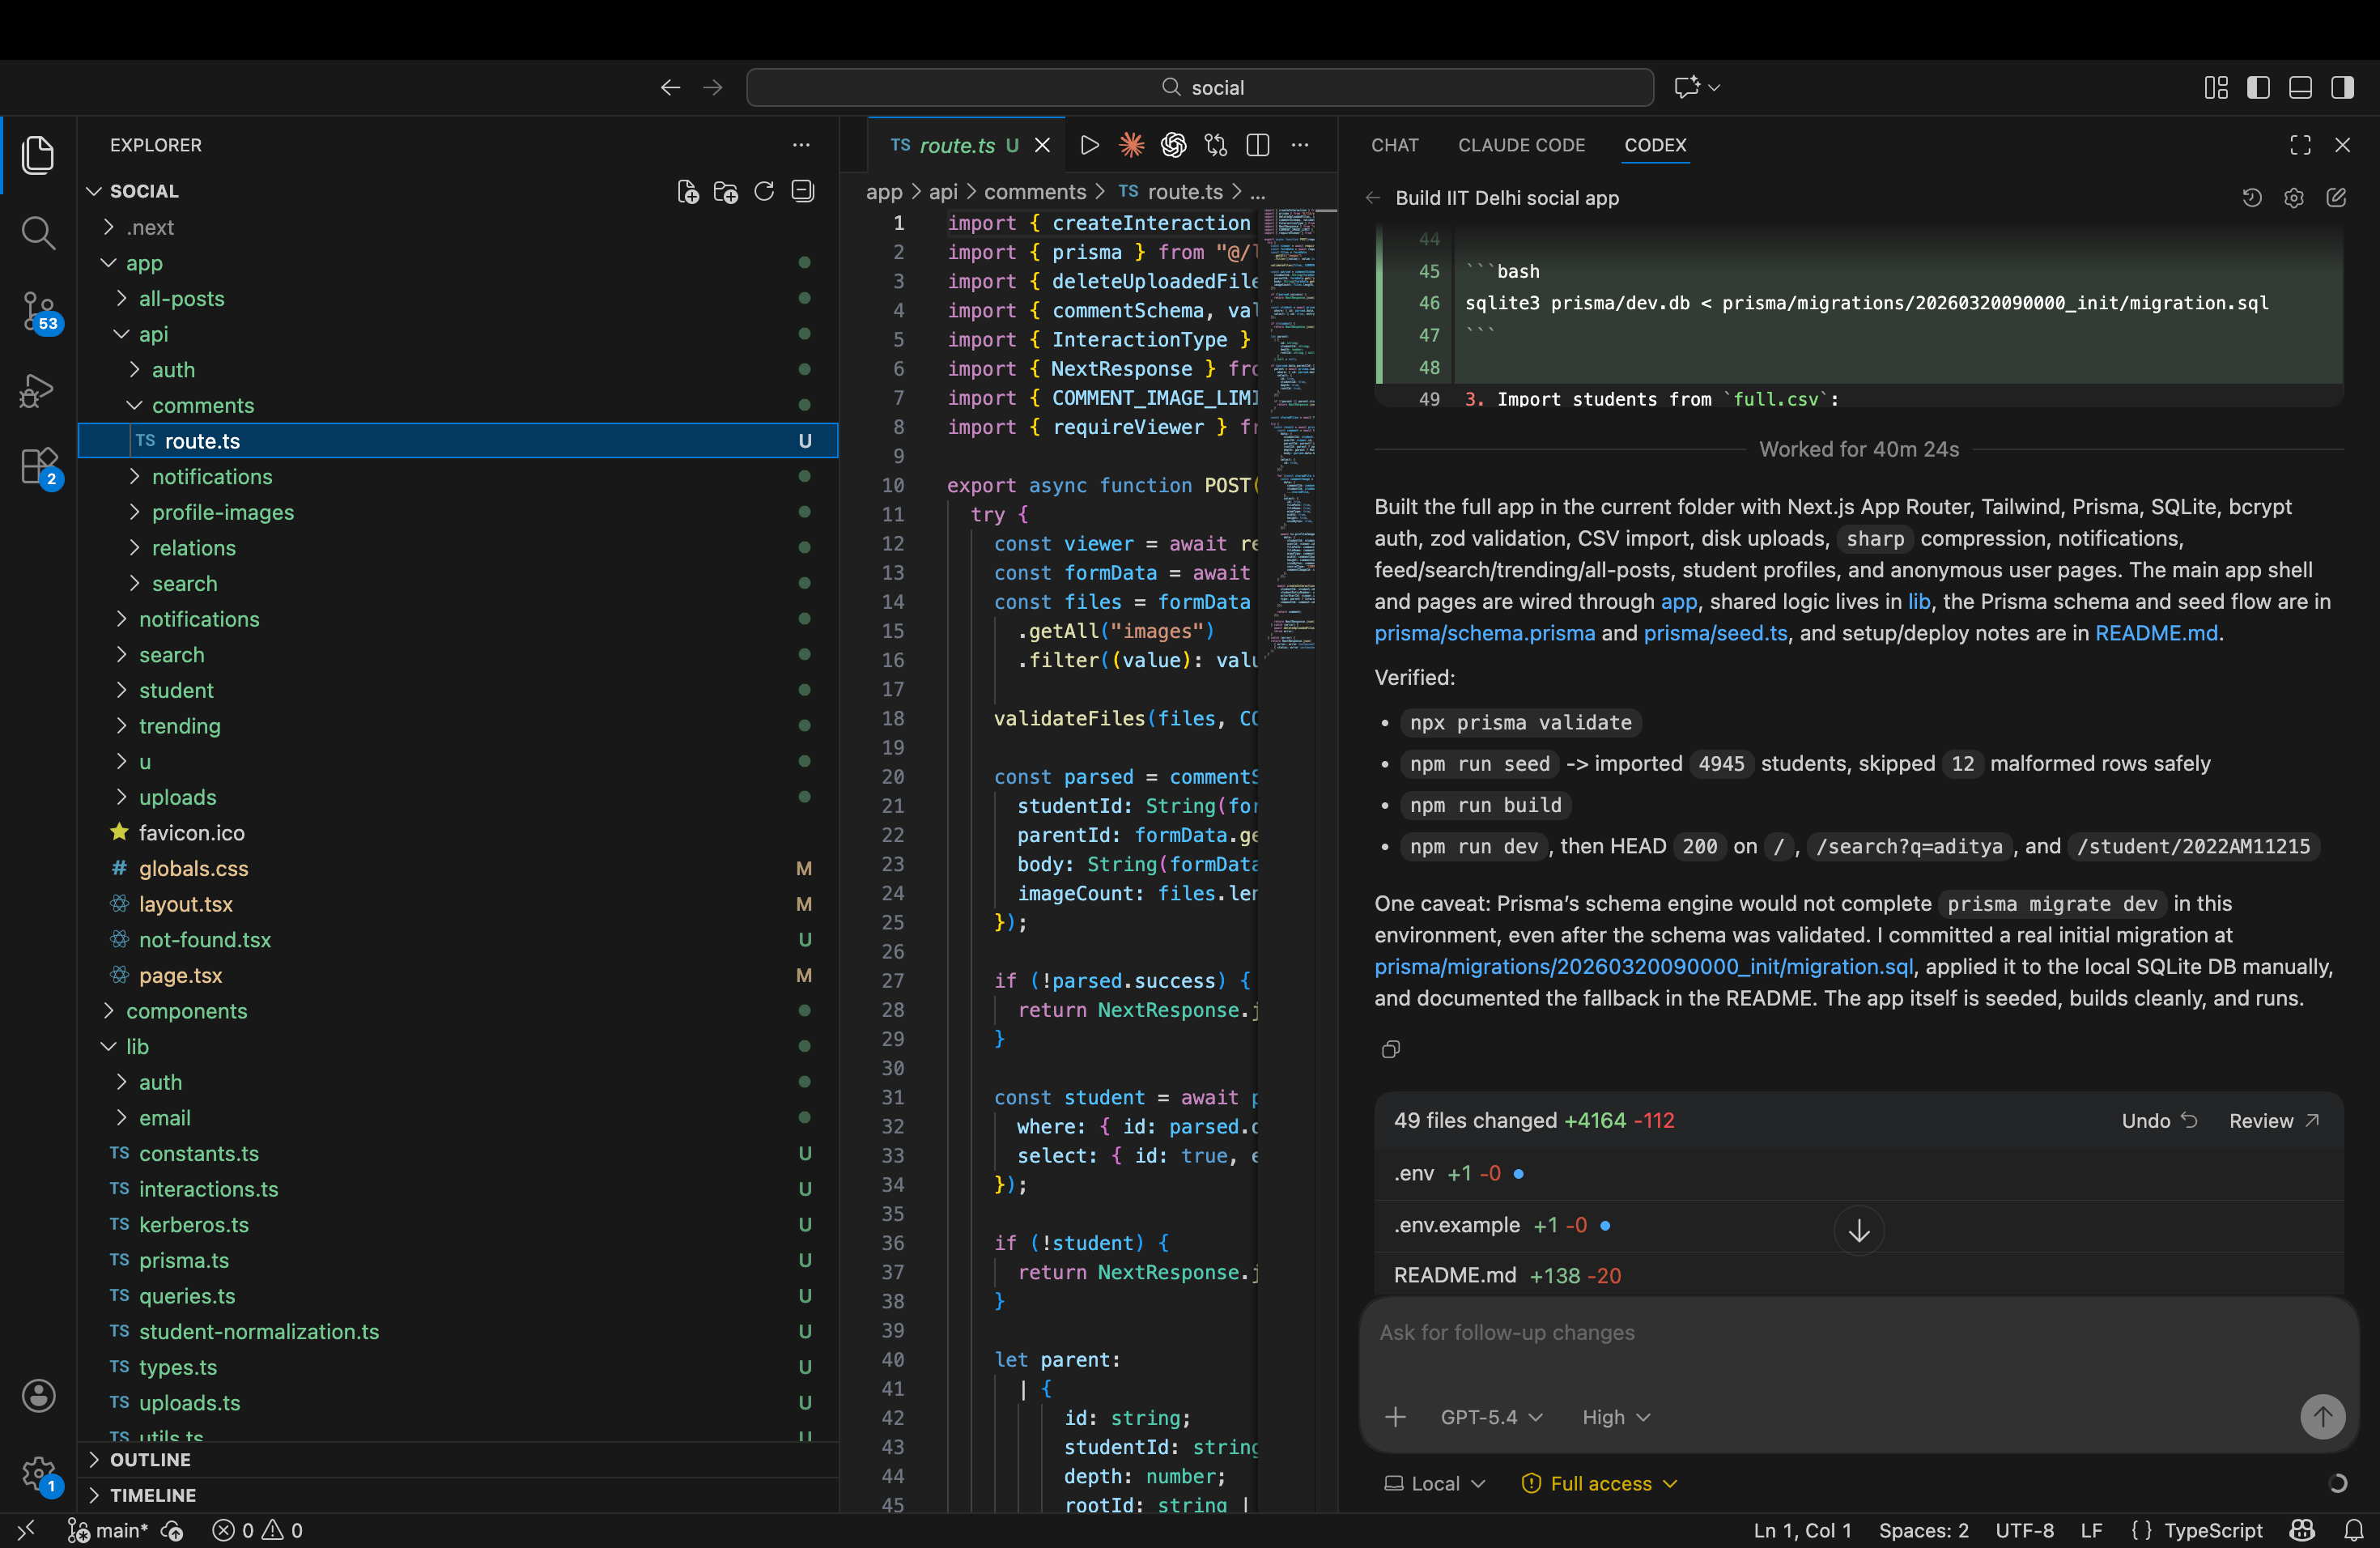This screenshot has height=1548, width=2380.
Task: Switch to the Chat tab
Action: coord(1394,145)
